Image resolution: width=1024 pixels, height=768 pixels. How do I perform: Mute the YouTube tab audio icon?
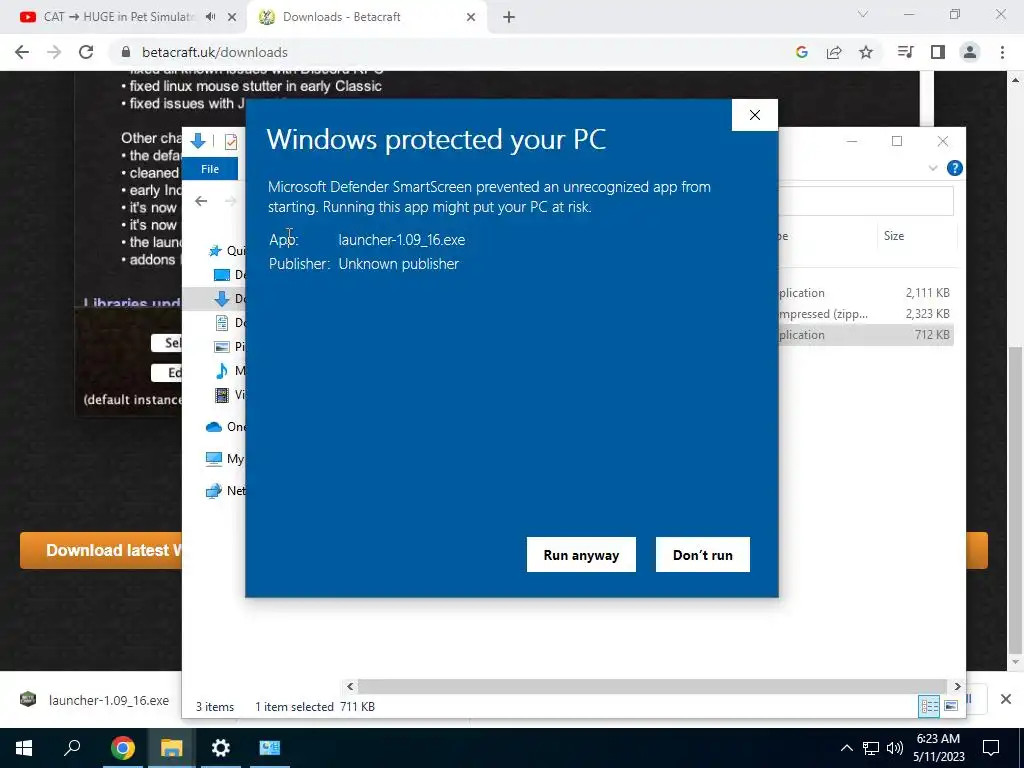[x=210, y=17]
